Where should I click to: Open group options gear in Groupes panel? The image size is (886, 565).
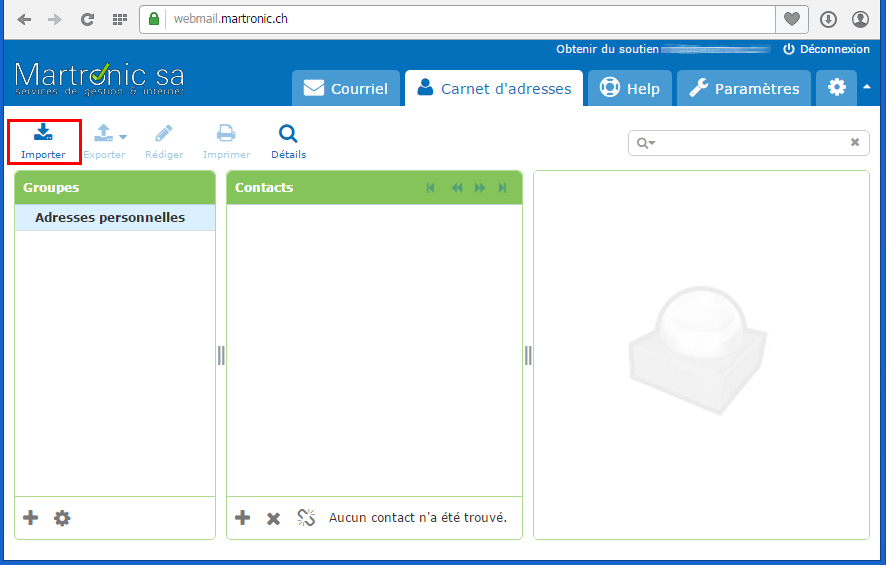(x=62, y=518)
